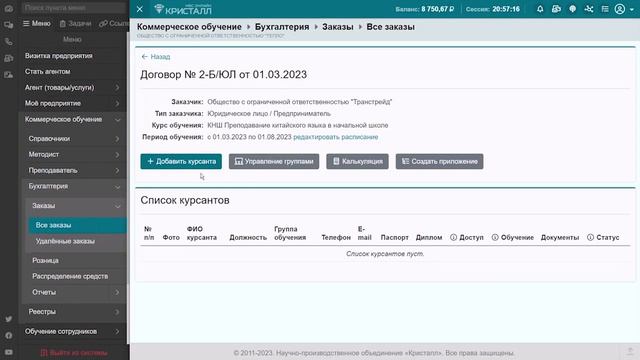Click the Сессия 20:57:16 timer
The height and width of the screenshot is (360, 640).
493,9
